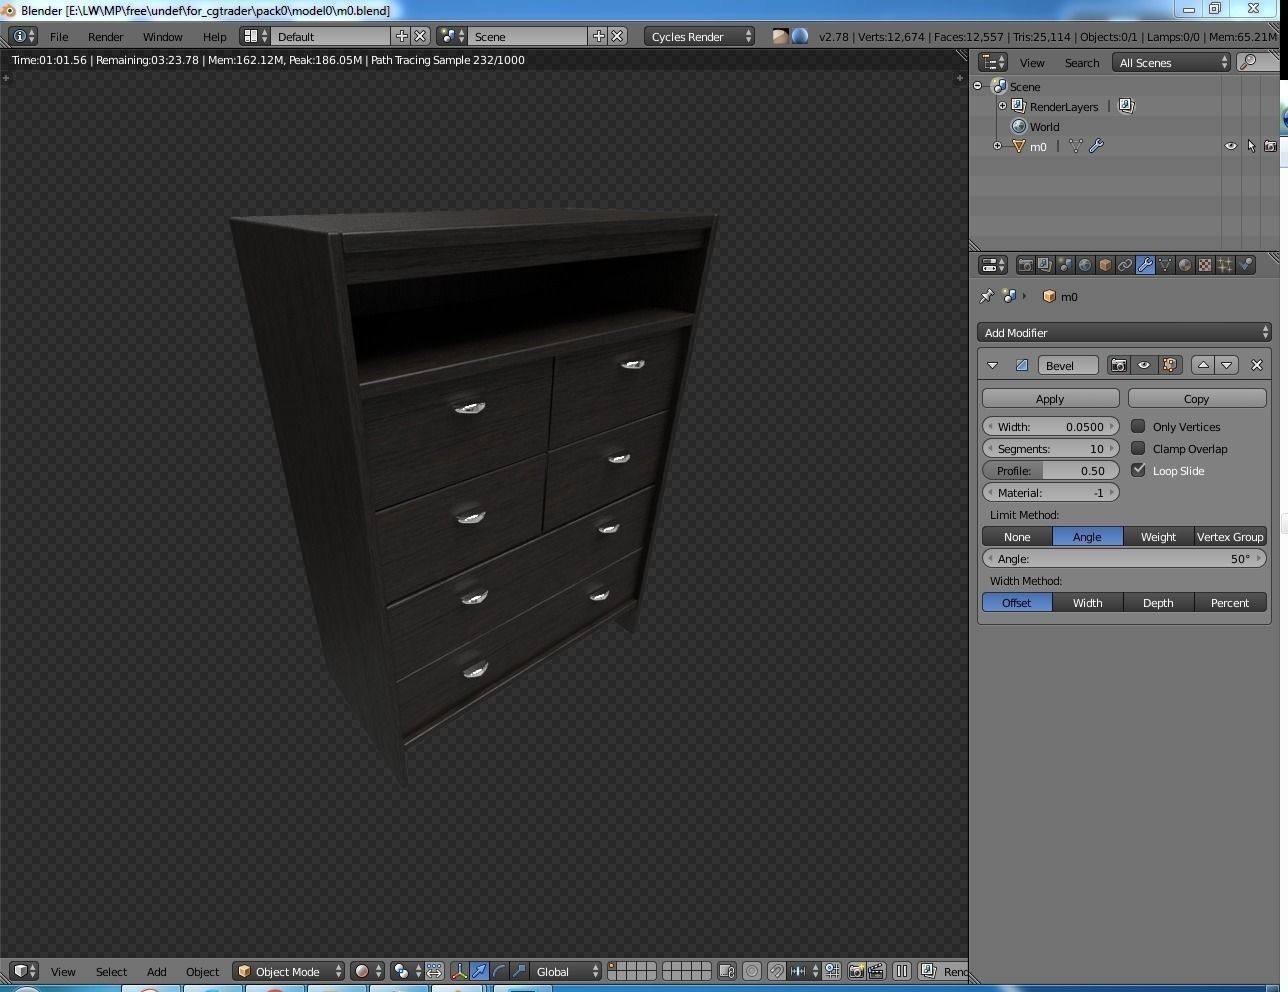Collapse the Bevel modifier panel triangle

click(992, 365)
